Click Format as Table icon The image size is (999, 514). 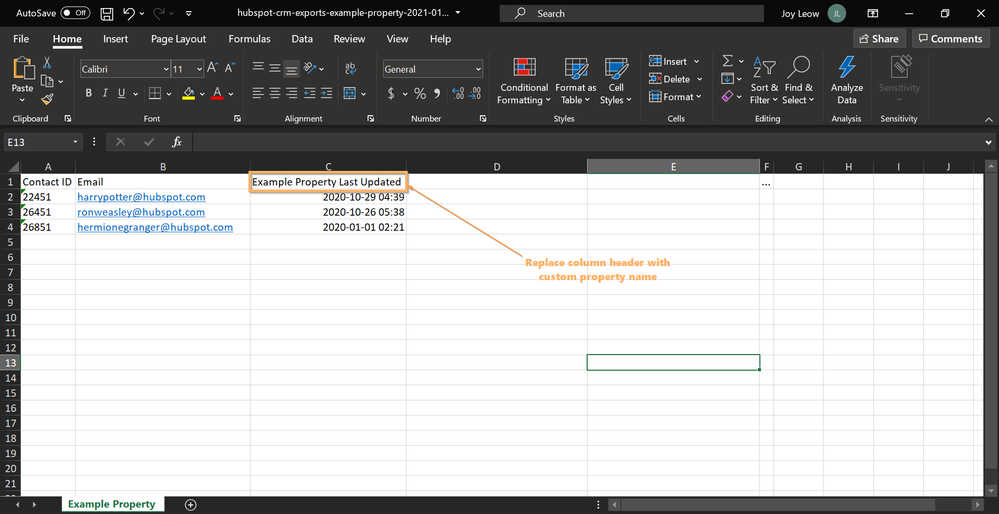pos(576,68)
